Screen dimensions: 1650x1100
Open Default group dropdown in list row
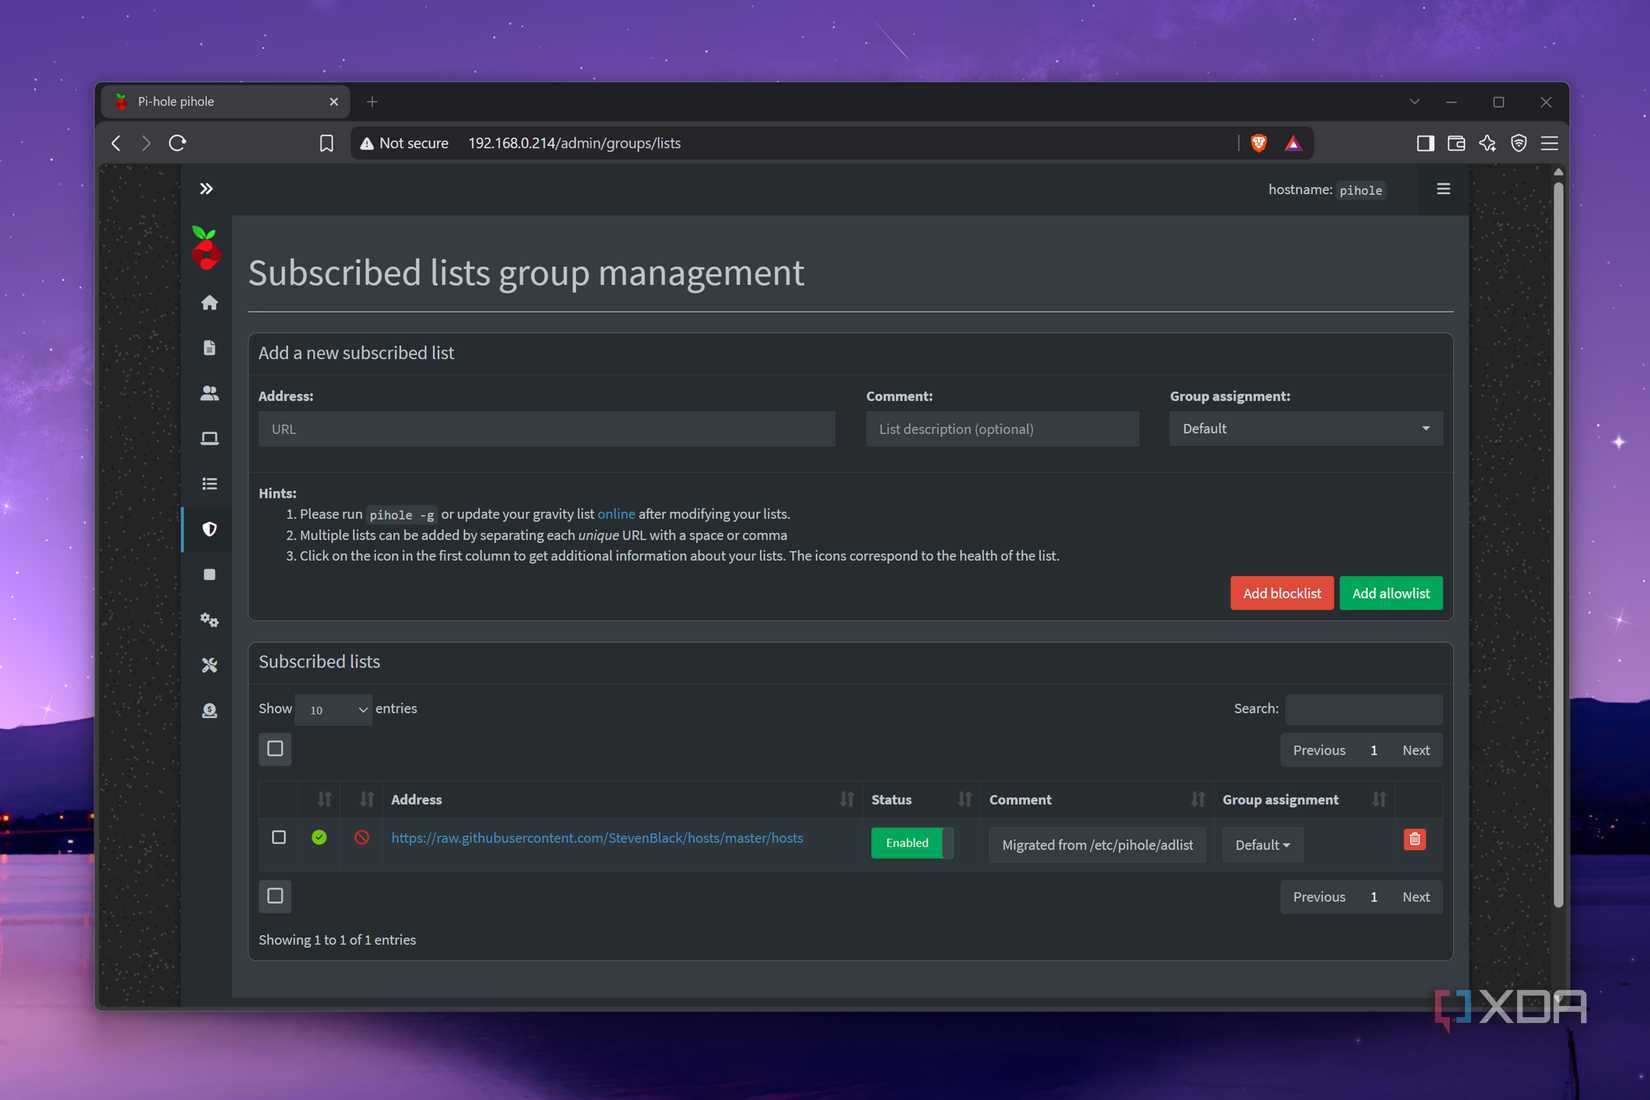(1262, 845)
